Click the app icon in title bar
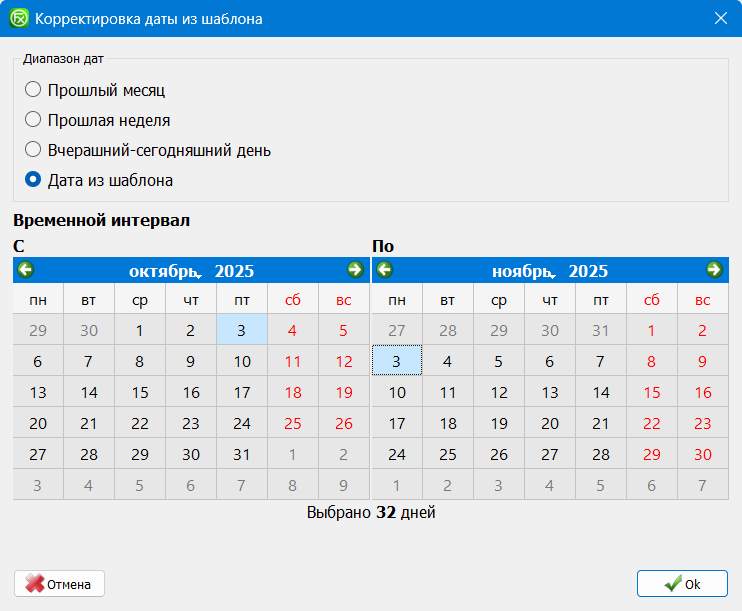 [18, 18]
